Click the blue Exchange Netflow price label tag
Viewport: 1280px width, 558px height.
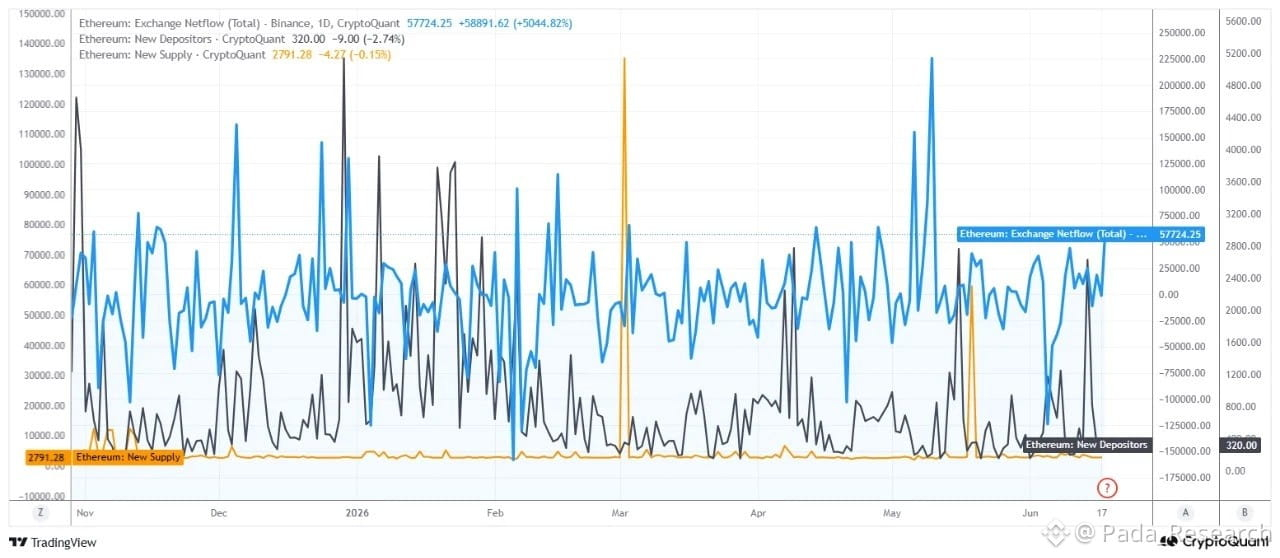click(x=1053, y=234)
